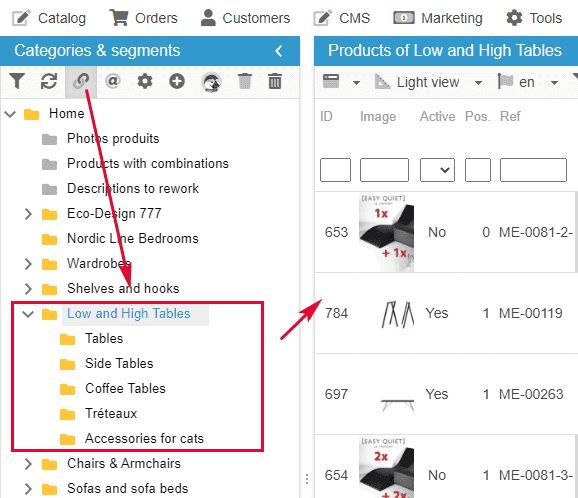Click the @ icon in categories toolbar
Viewport: 578px width, 498px height.
coord(113,80)
